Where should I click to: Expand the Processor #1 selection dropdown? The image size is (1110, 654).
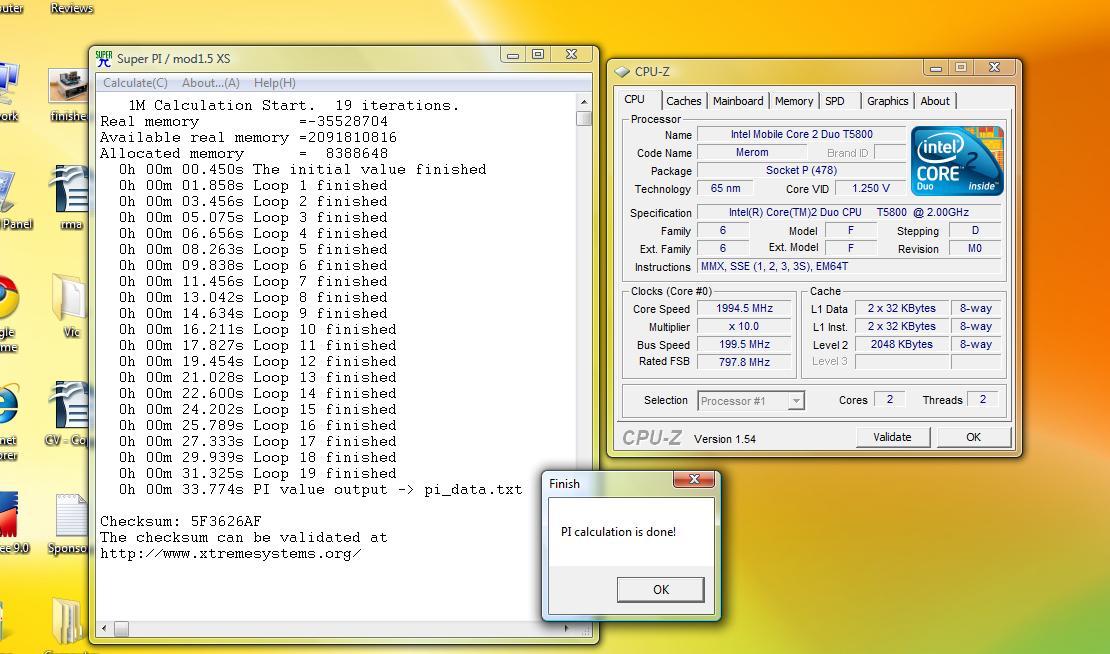click(796, 401)
